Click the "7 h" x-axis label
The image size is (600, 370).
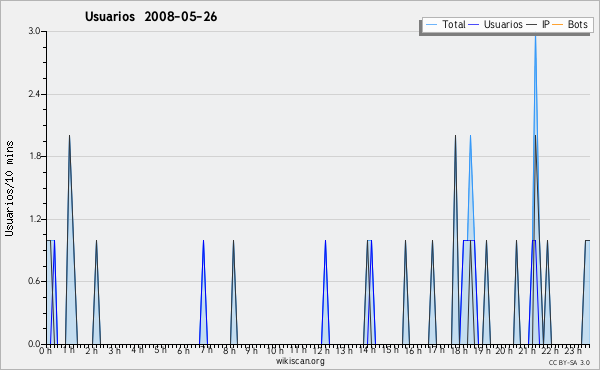(x=206, y=350)
